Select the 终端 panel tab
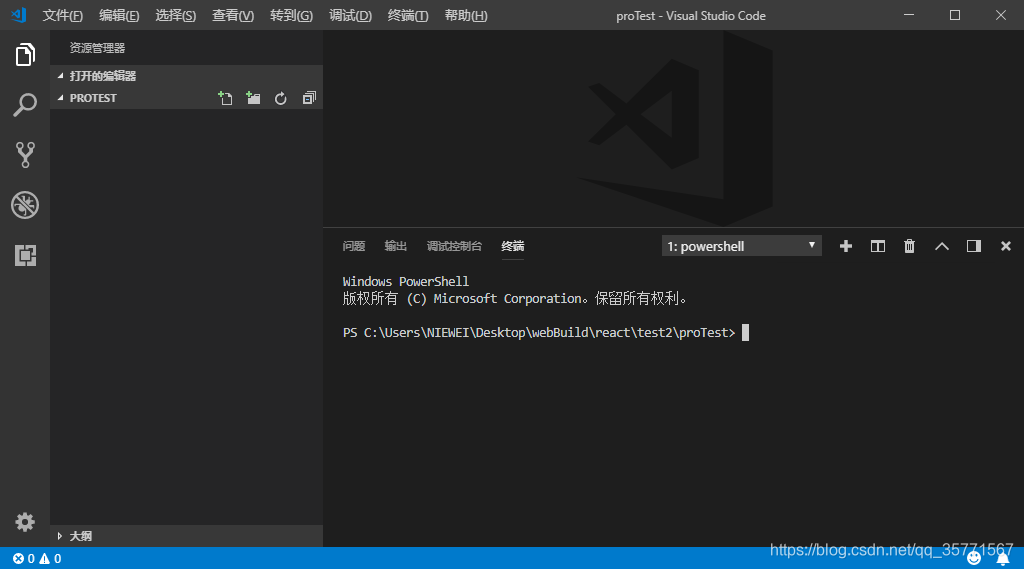The image size is (1024, 569). pos(513,246)
